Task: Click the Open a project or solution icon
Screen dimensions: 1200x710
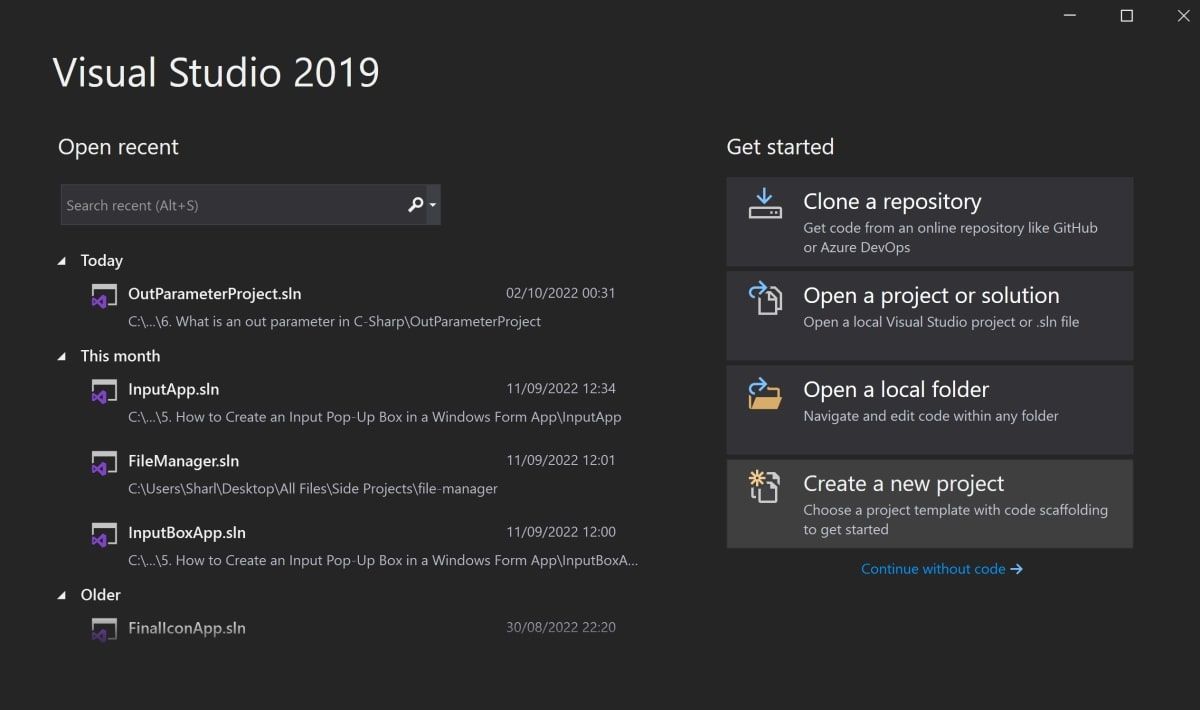Action: point(765,298)
